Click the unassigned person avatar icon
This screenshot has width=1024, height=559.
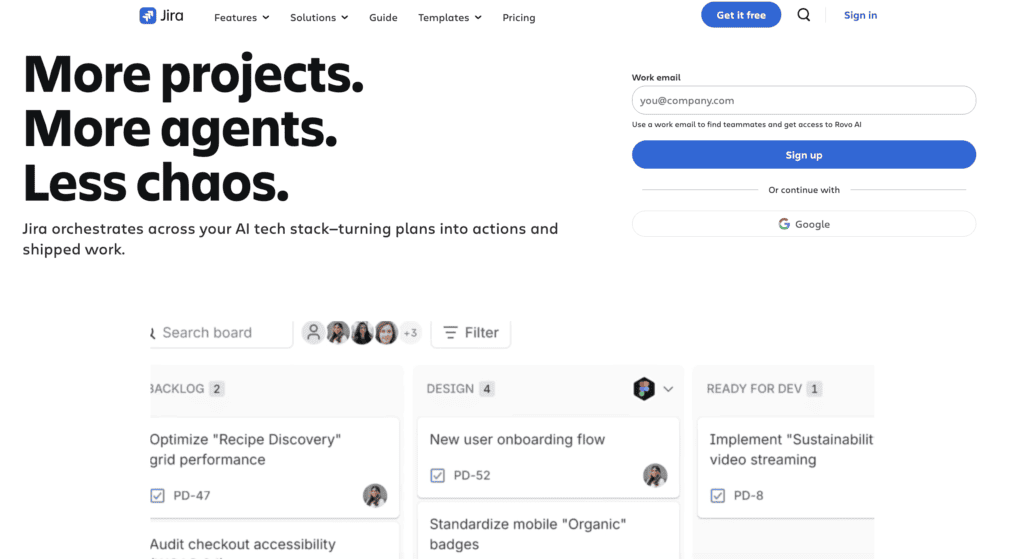[313, 332]
